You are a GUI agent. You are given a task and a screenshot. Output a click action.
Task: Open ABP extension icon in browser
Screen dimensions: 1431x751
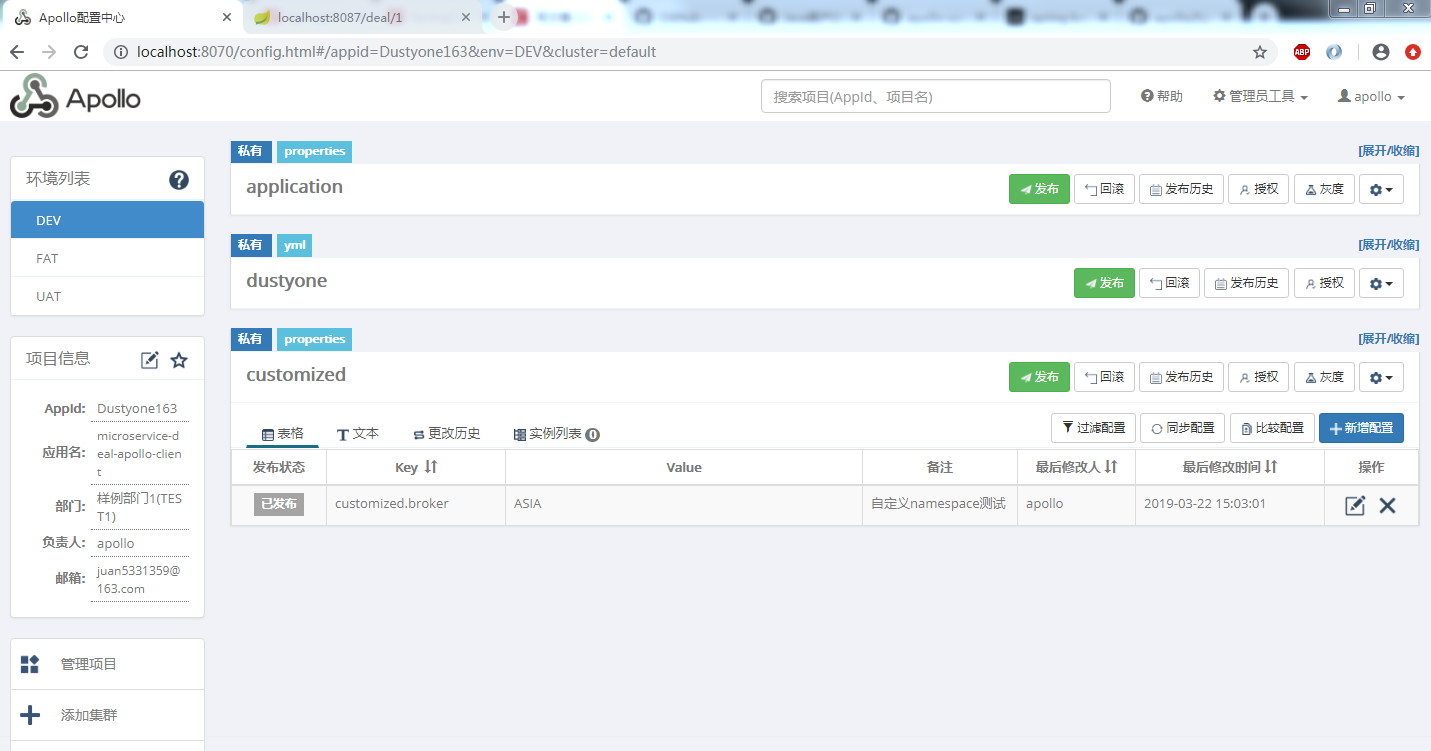click(x=1302, y=52)
